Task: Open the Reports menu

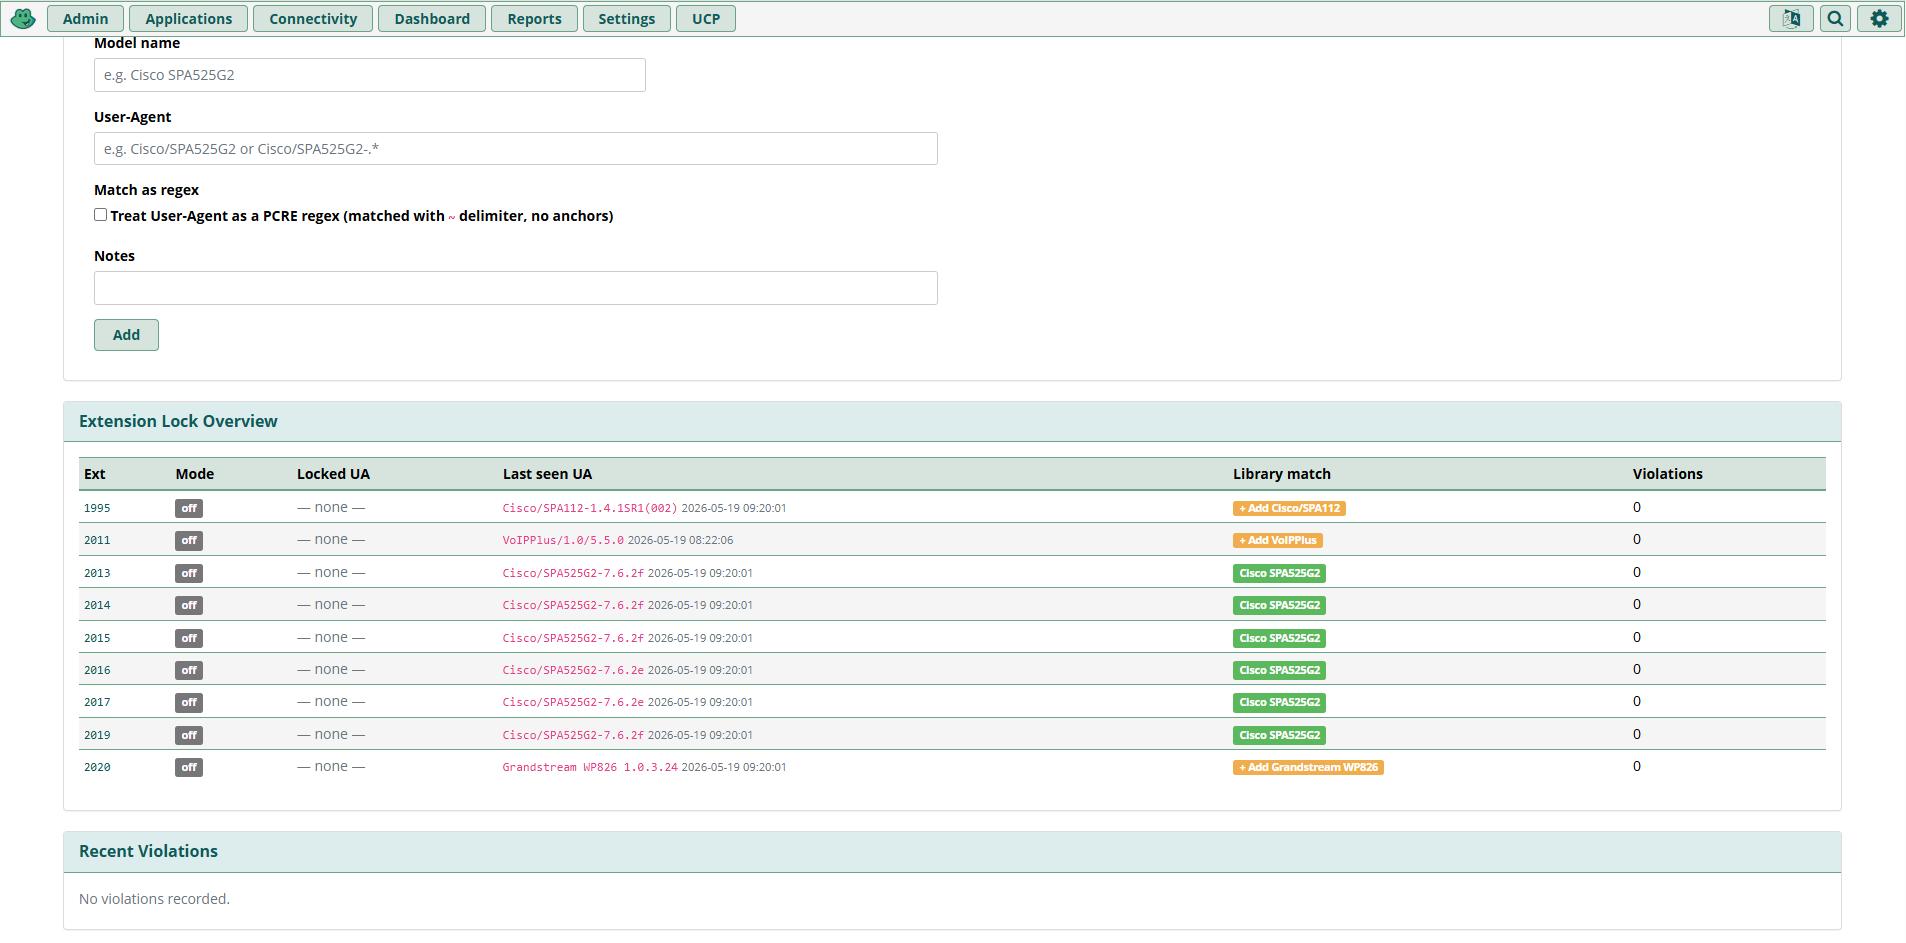Action: 534,18
